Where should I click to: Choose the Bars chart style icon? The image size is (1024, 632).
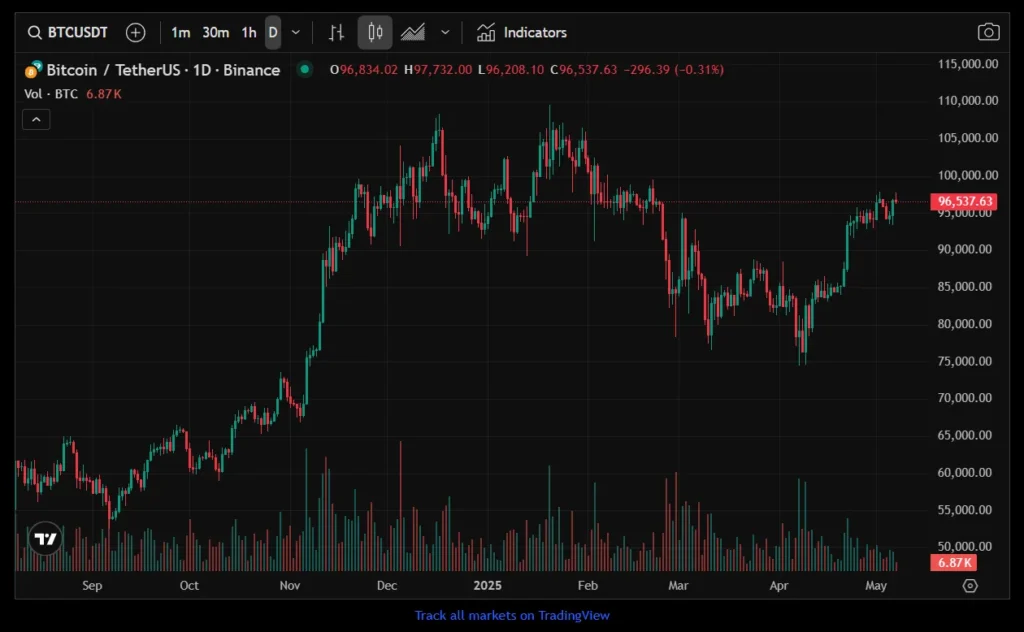click(x=336, y=32)
